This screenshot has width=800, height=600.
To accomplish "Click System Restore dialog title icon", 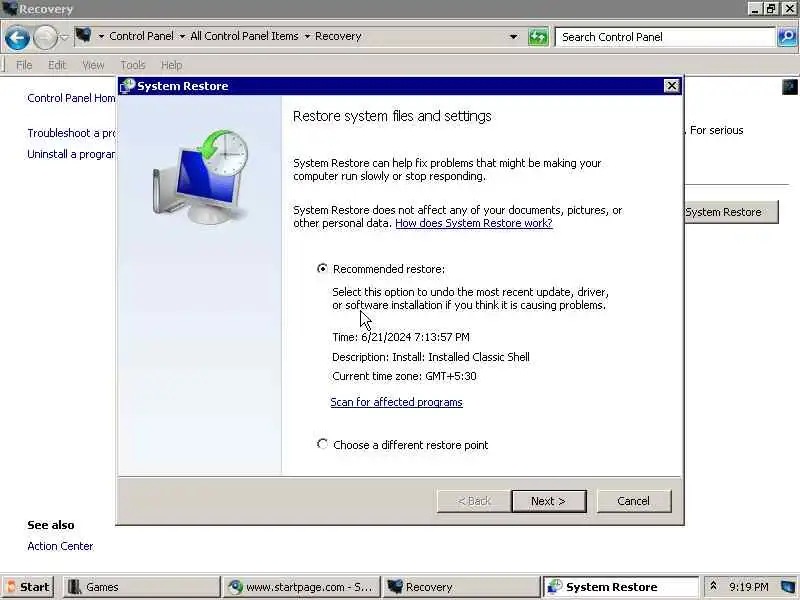I will (x=128, y=86).
